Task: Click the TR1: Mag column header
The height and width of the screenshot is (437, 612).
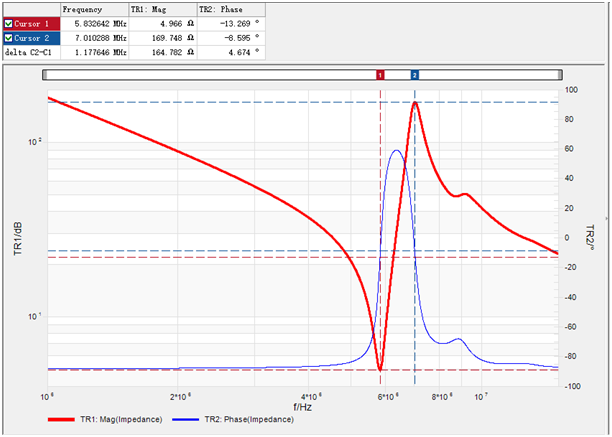Action: pos(150,8)
